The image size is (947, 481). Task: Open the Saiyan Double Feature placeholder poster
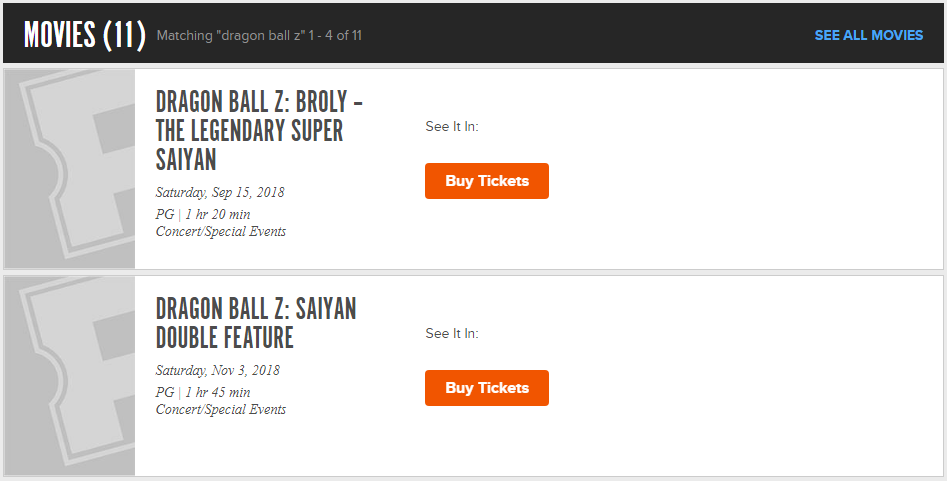tap(70, 376)
